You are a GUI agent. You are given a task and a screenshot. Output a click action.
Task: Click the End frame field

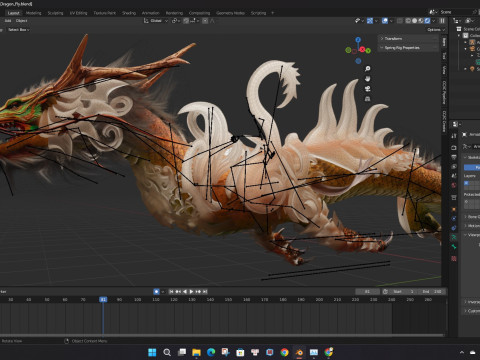coord(432,292)
